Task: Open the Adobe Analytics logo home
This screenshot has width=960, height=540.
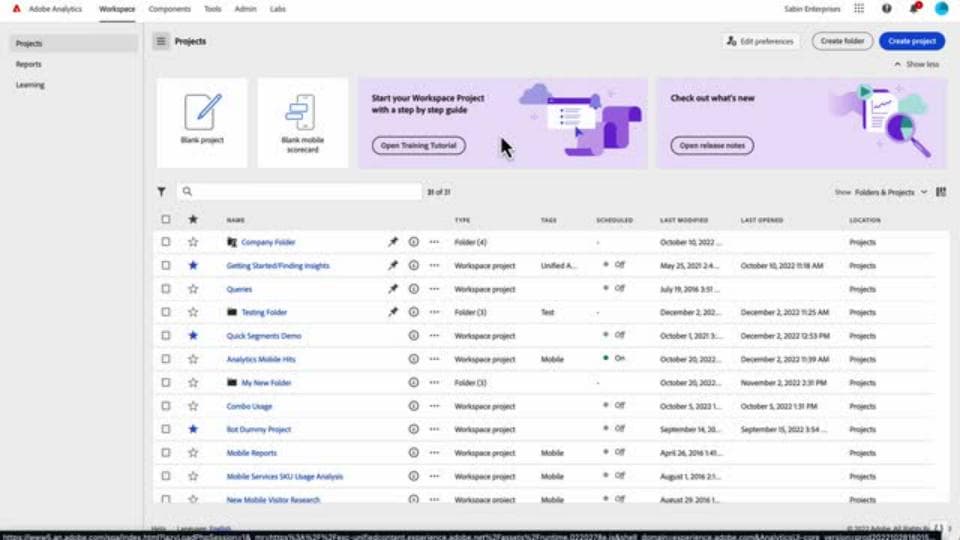Action: 17,9
